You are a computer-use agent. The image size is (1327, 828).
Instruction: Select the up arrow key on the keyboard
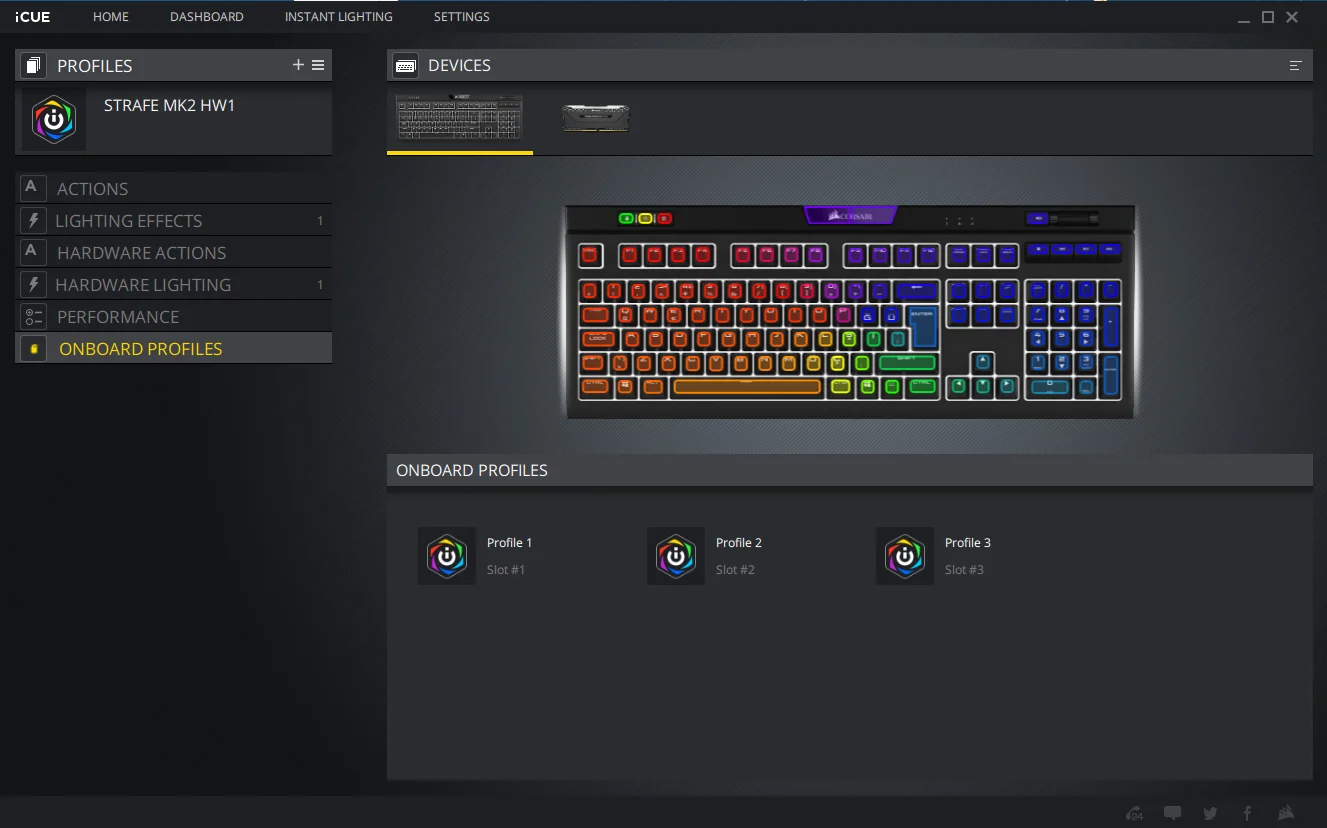[983, 362]
